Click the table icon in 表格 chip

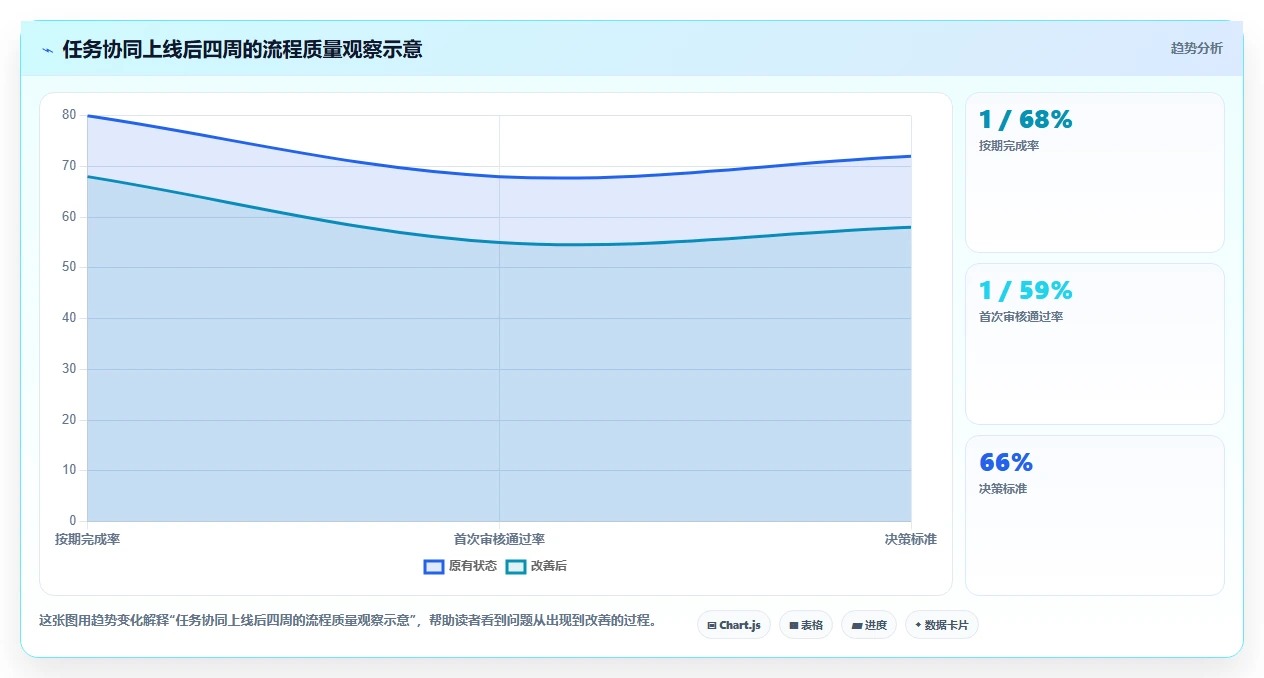tap(794, 625)
